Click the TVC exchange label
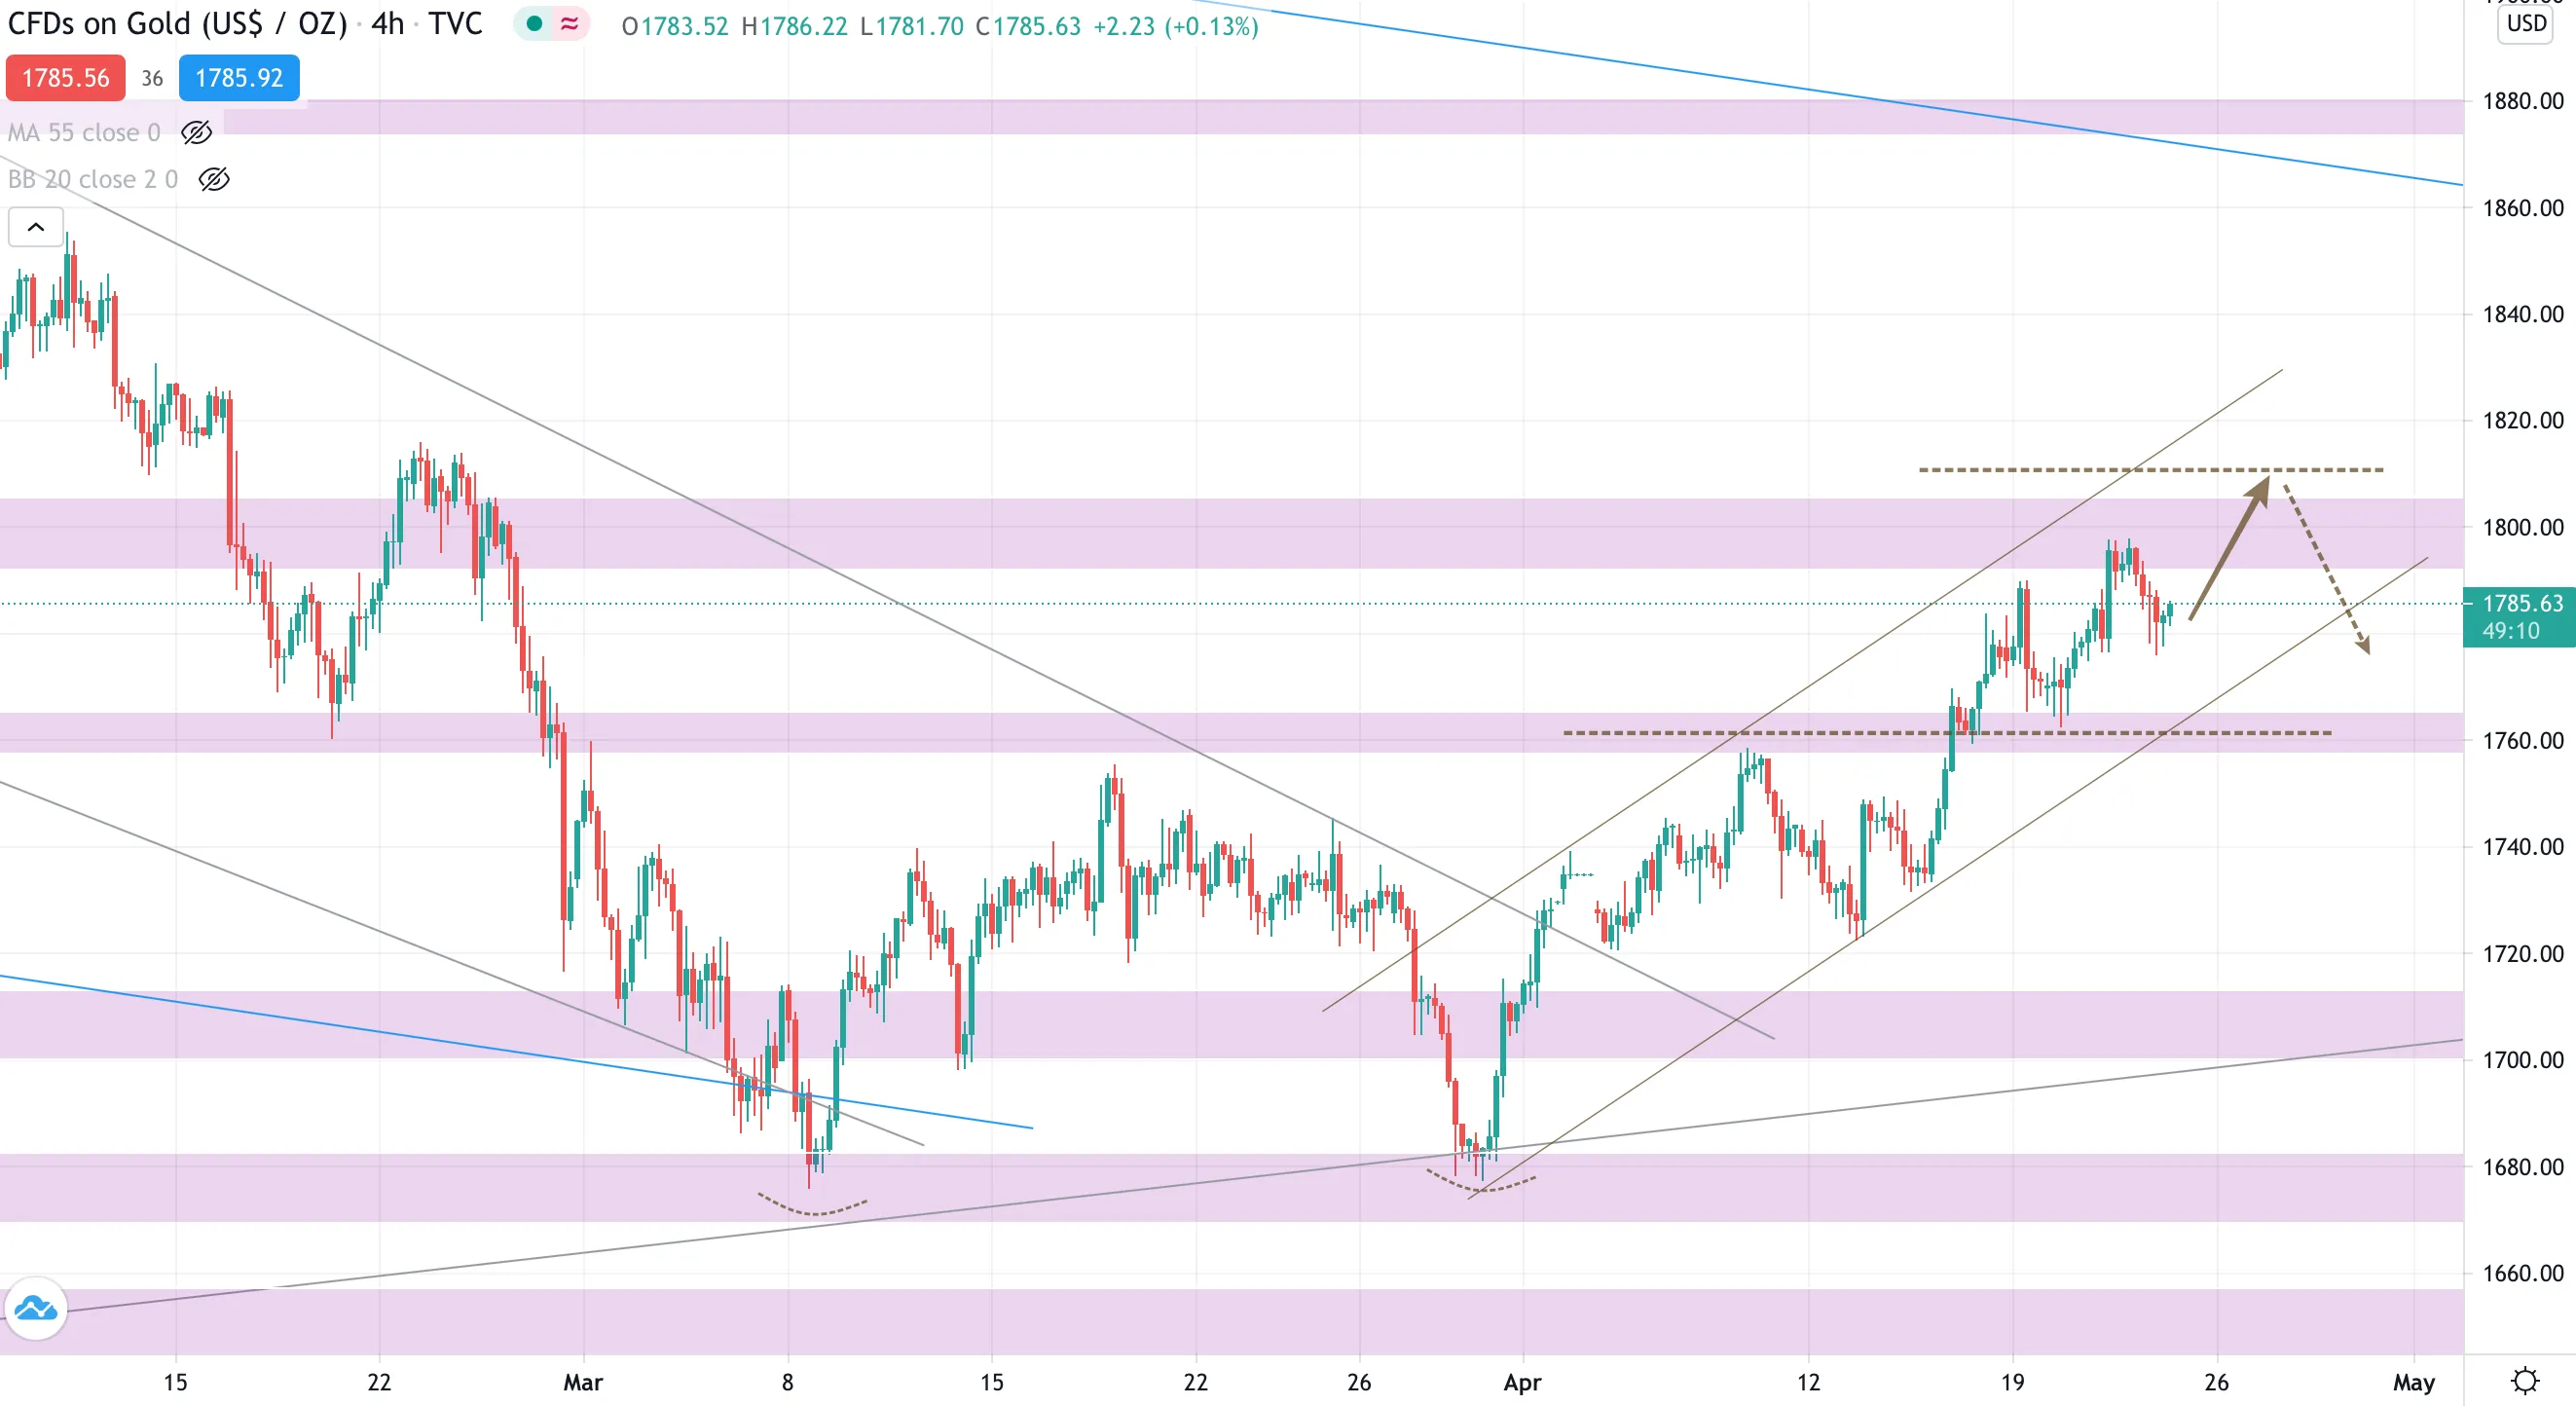2576x1406 pixels. click(x=455, y=24)
